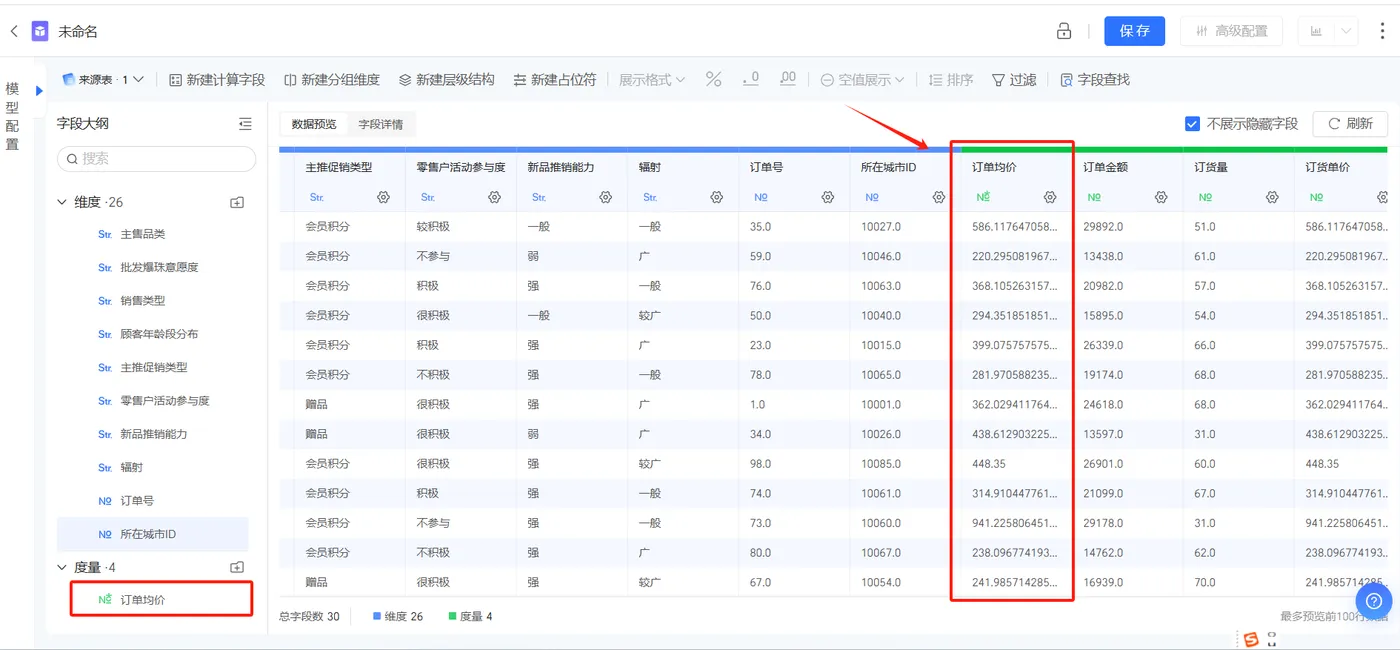Open settings gear of 零售户活动参与度 column
This screenshot has height=650, width=1400.
point(494,198)
